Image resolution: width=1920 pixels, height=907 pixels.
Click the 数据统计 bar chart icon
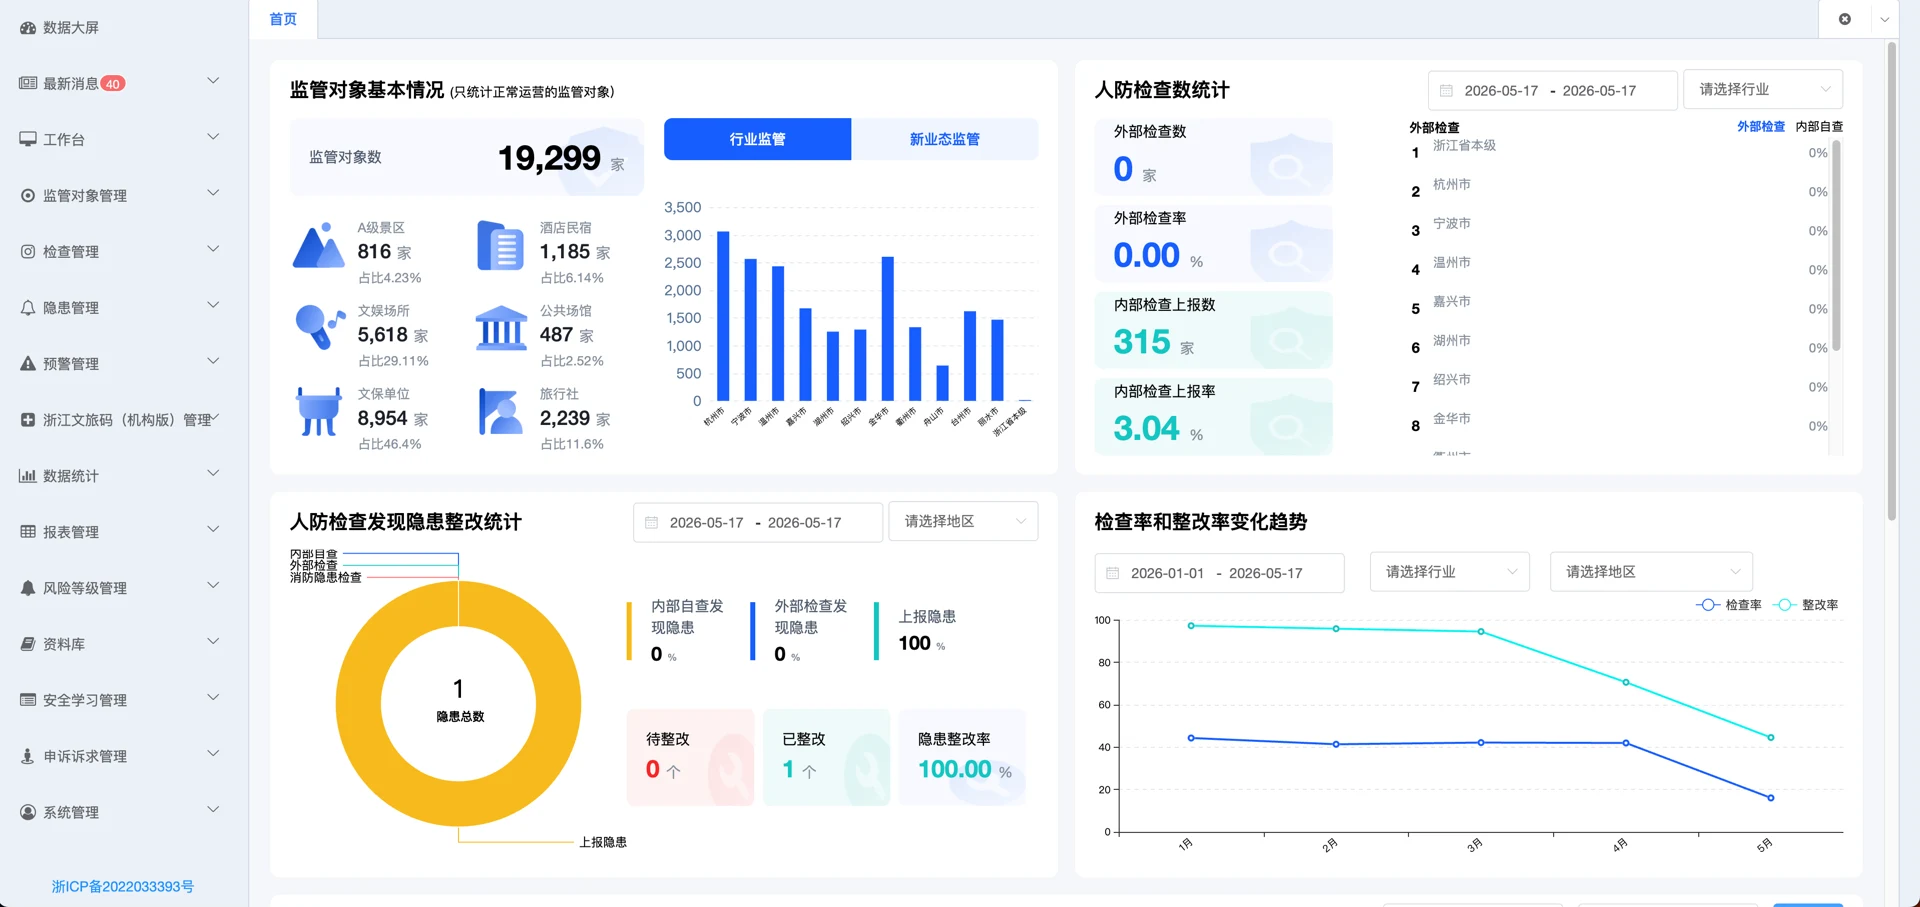coord(28,475)
